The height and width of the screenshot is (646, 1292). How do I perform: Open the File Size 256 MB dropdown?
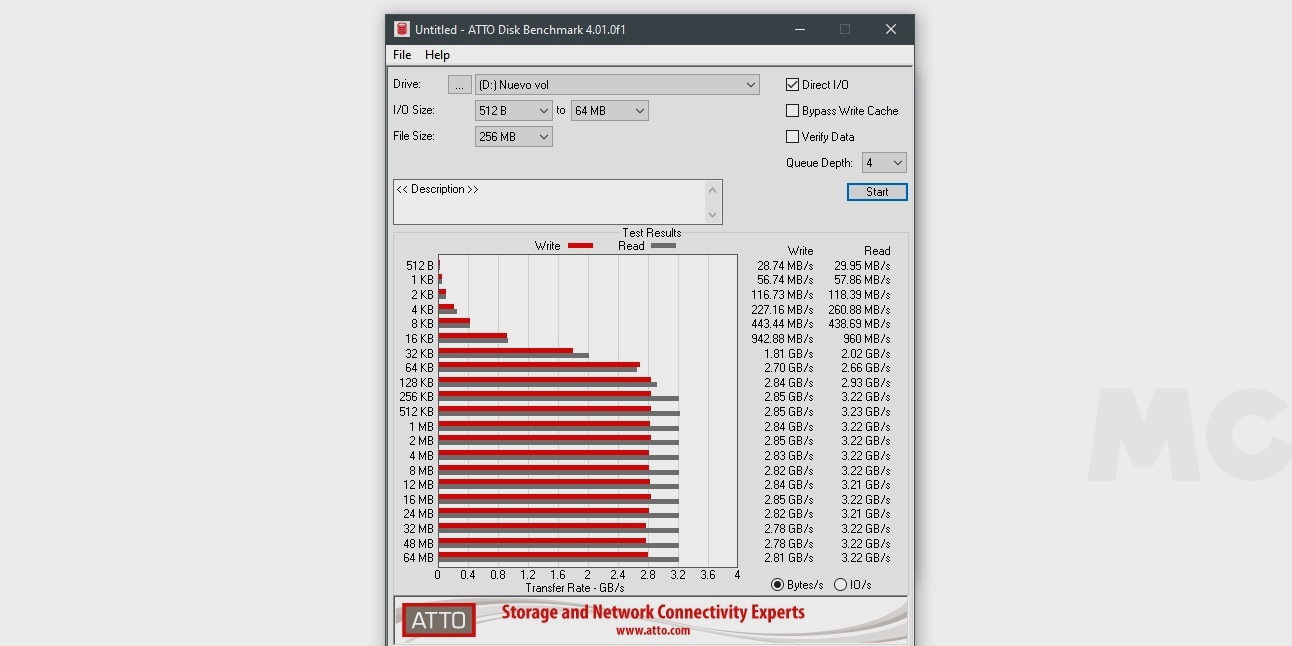[x=513, y=137]
